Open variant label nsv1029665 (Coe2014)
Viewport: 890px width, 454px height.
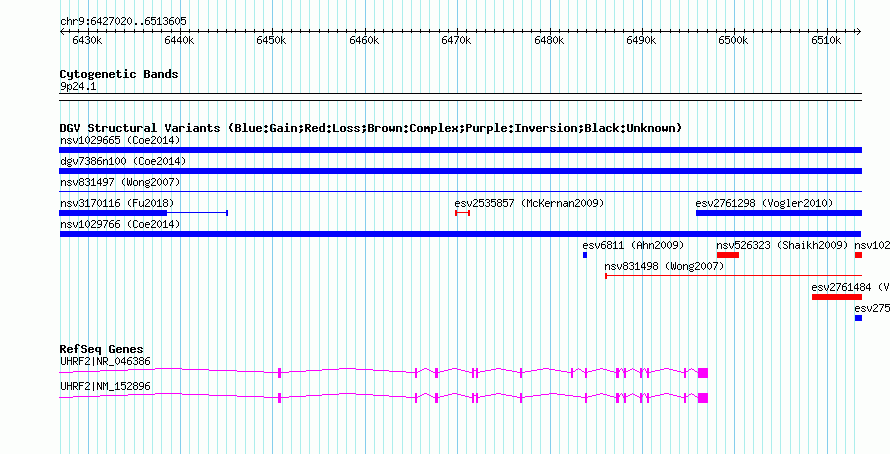pyautogui.click(x=120, y=140)
